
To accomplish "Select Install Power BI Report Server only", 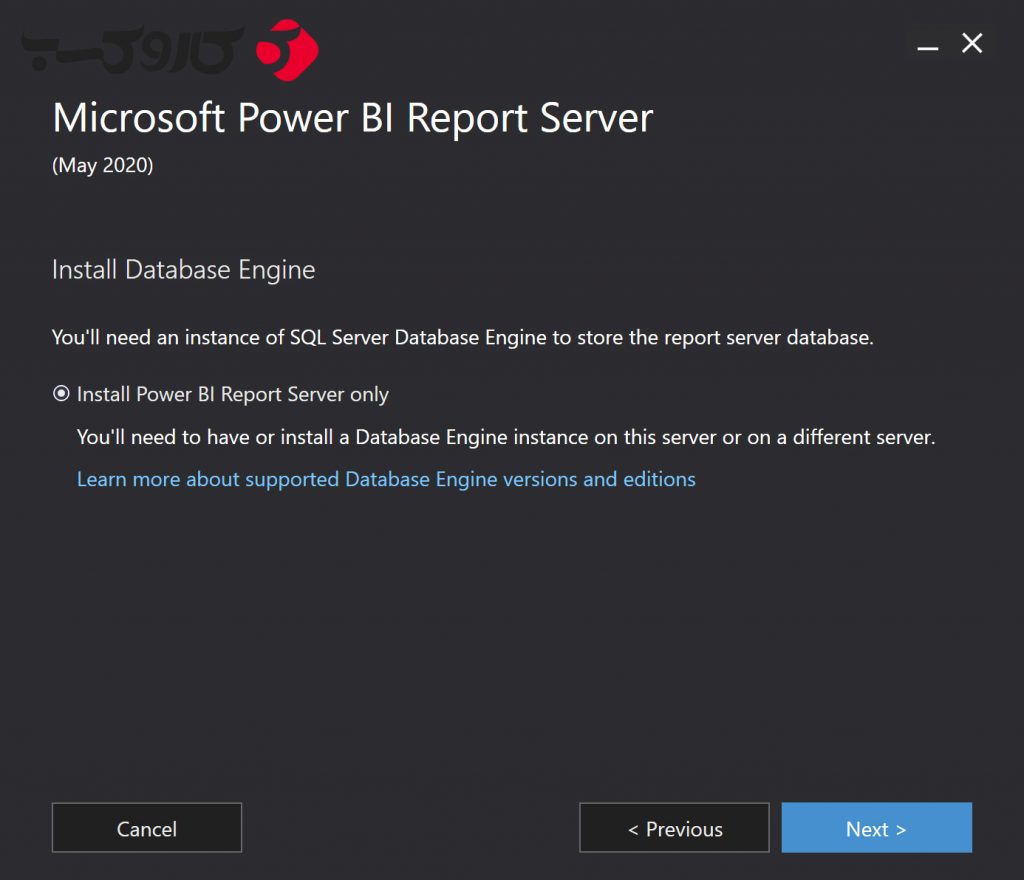I will tap(232, 394).
